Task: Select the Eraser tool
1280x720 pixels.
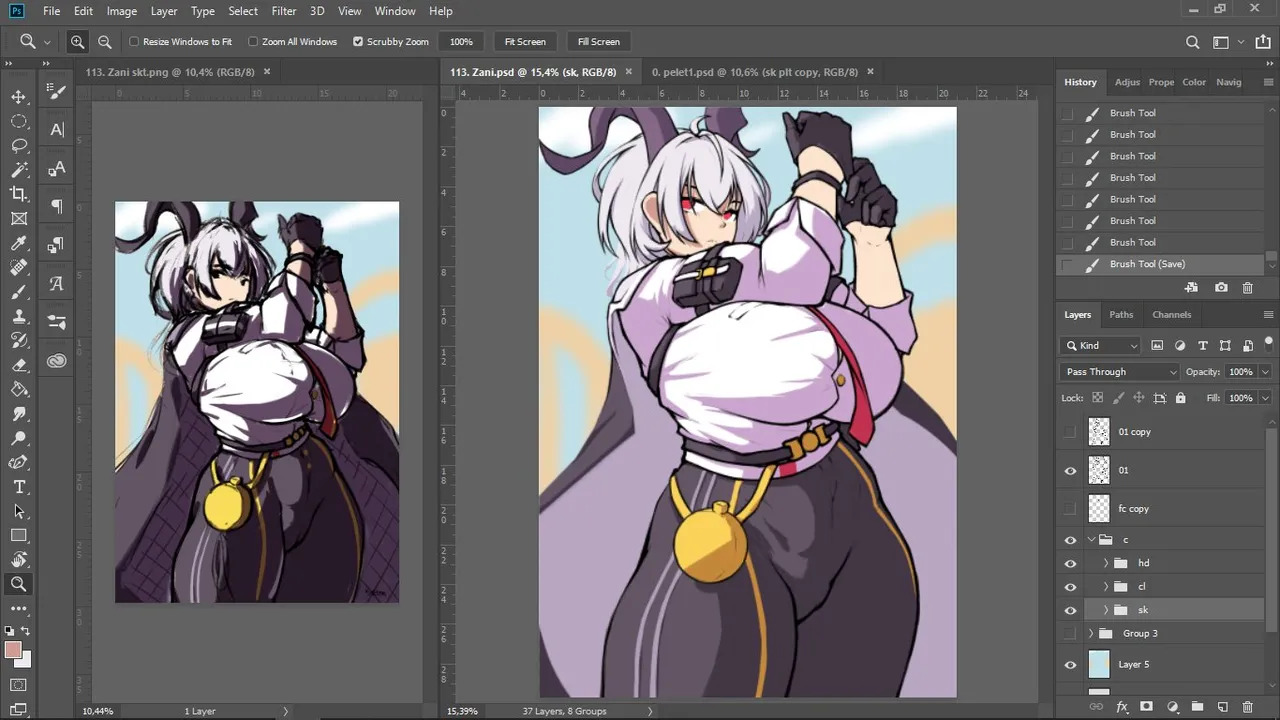Action: click(18, 365)
